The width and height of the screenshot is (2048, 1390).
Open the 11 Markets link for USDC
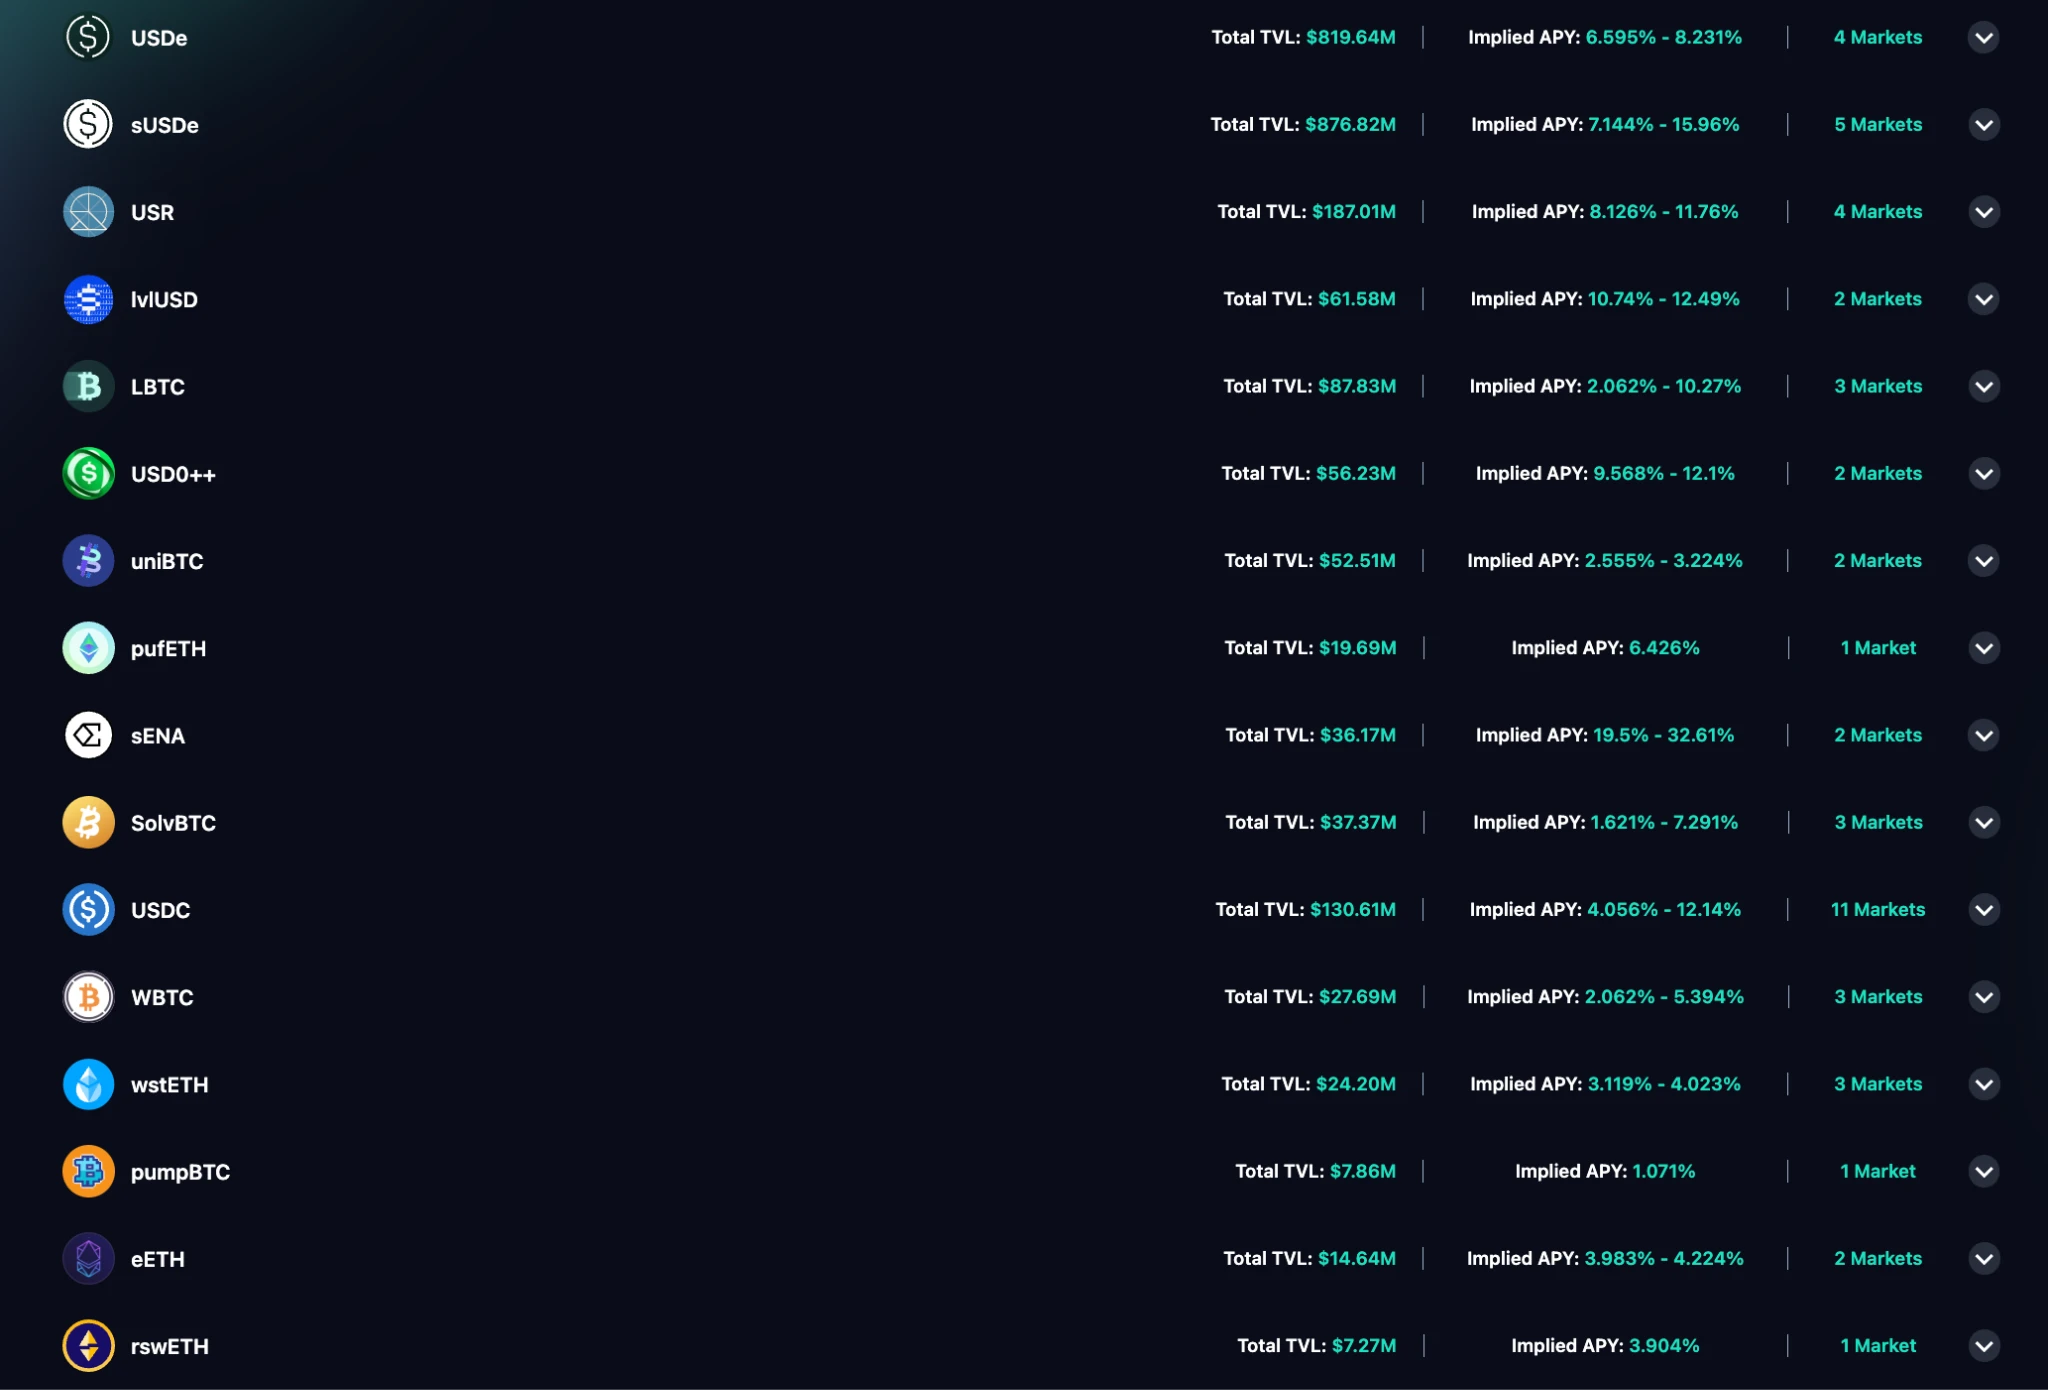point(1877,910)
